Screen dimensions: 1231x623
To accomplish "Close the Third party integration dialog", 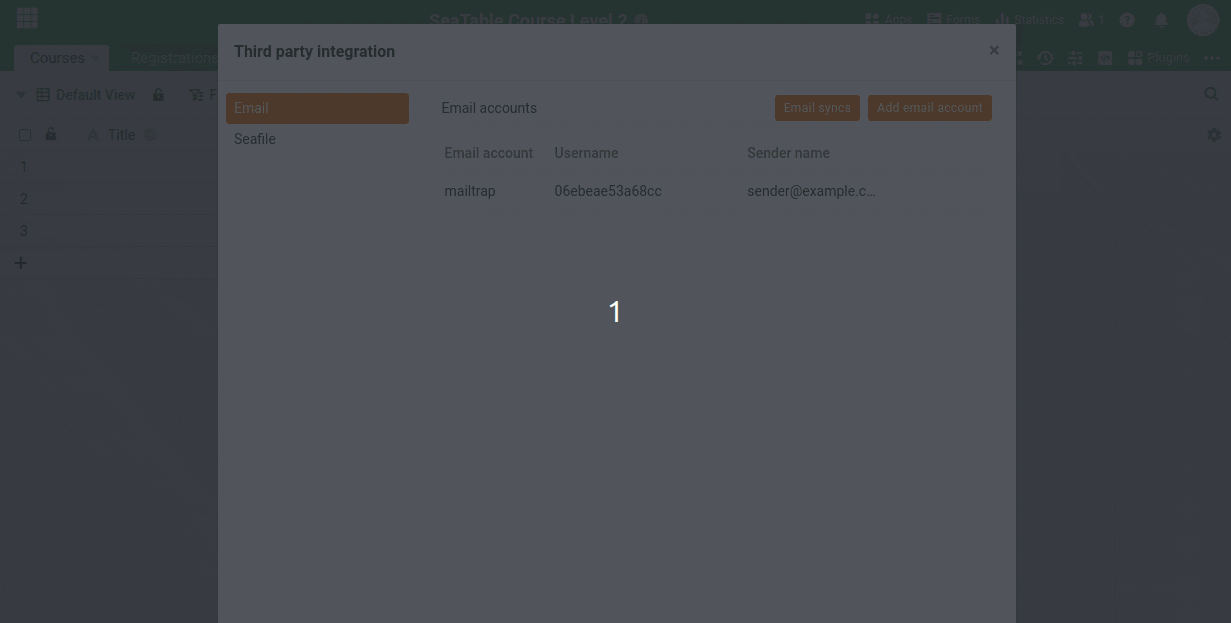I will pos(993,50).
